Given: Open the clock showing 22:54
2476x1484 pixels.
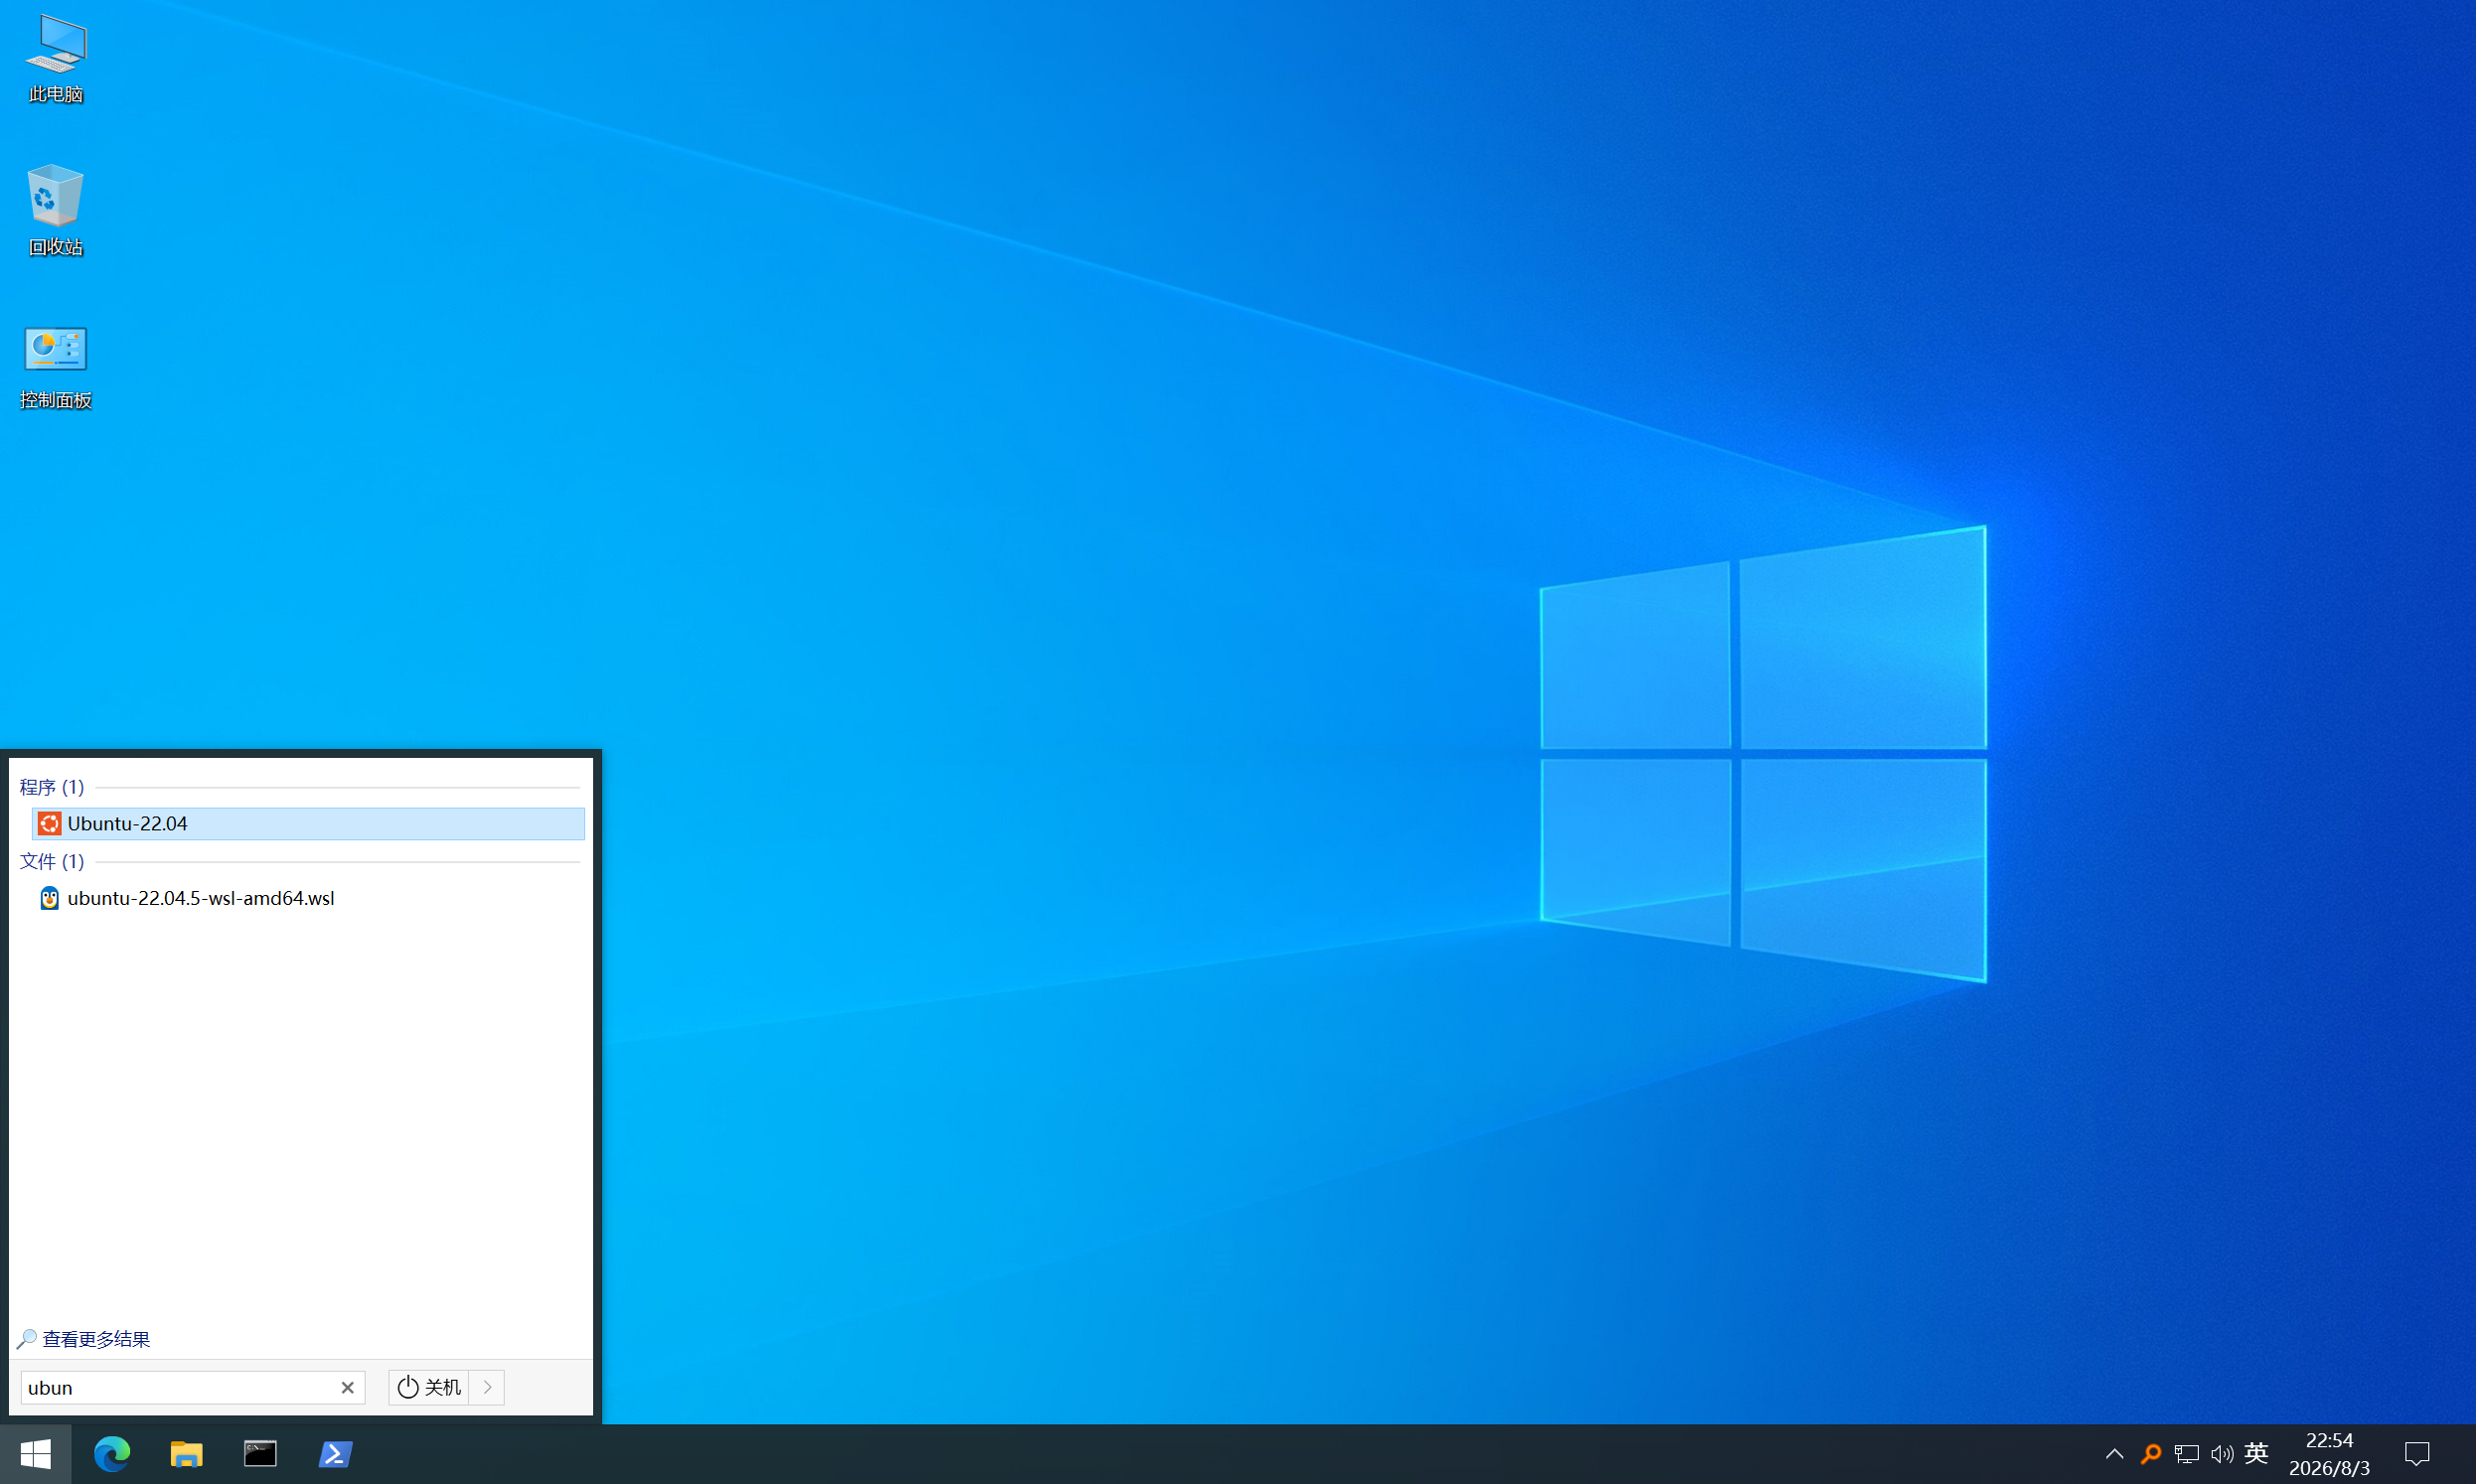Looking at the screenshot, I should tap(2329, 1454).
